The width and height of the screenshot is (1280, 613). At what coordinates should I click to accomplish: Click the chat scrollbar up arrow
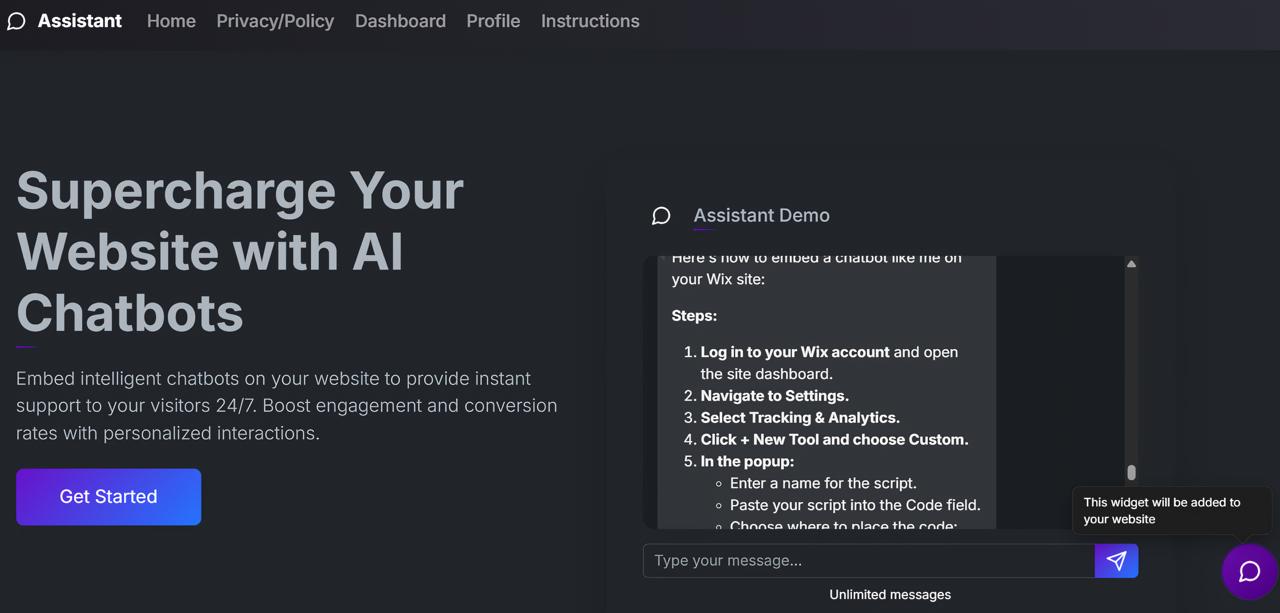[1131, 264]
